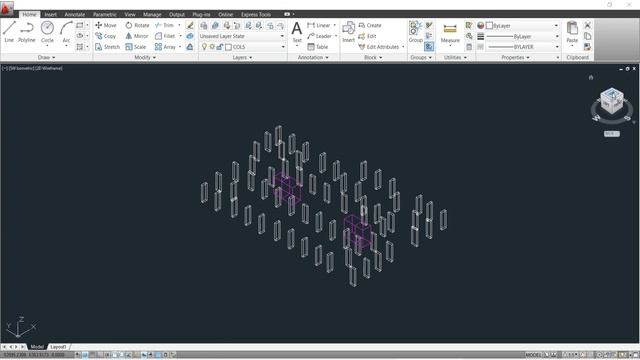Open the Array tool dropdown arrow
Screen dimensions: 640x360
pos(180,47)
